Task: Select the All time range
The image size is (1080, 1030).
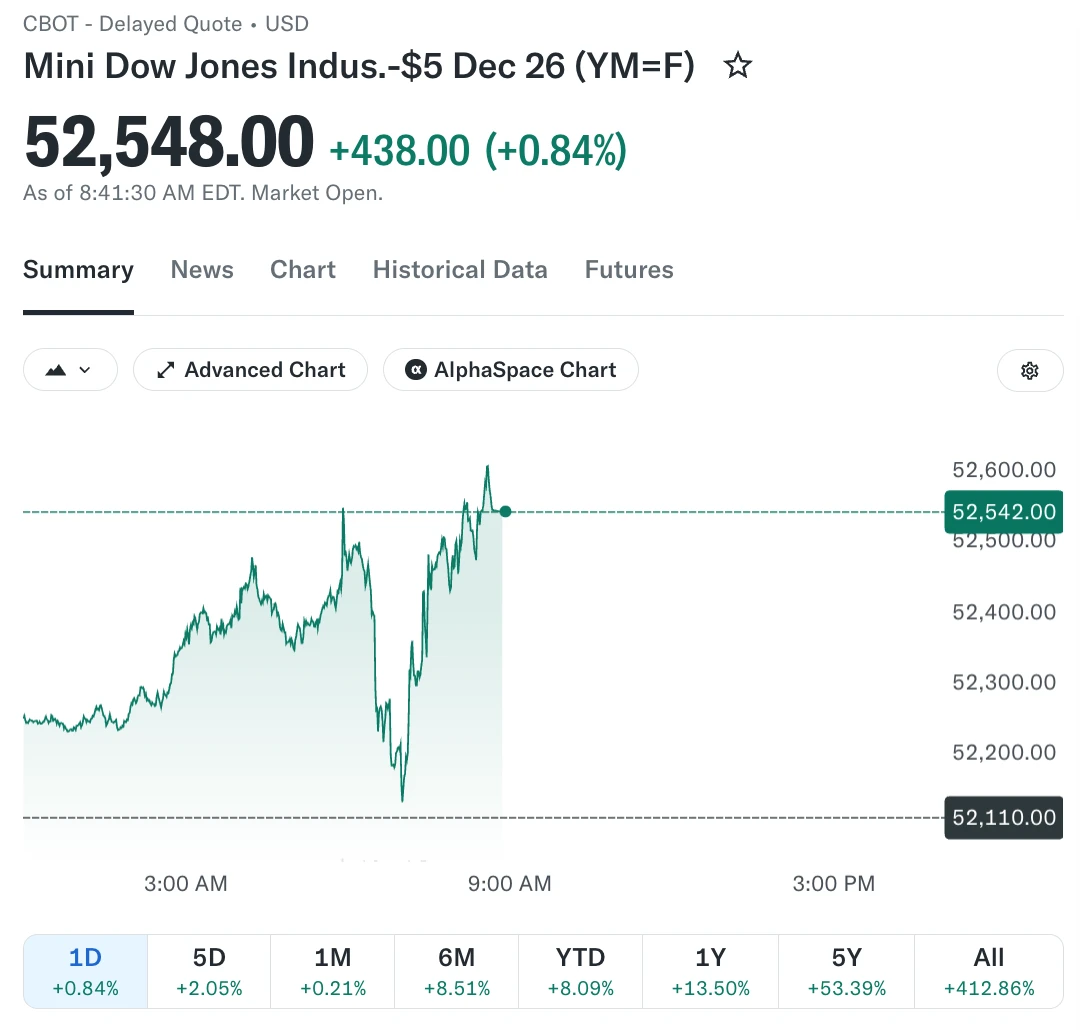Action: tap(989, 971)
